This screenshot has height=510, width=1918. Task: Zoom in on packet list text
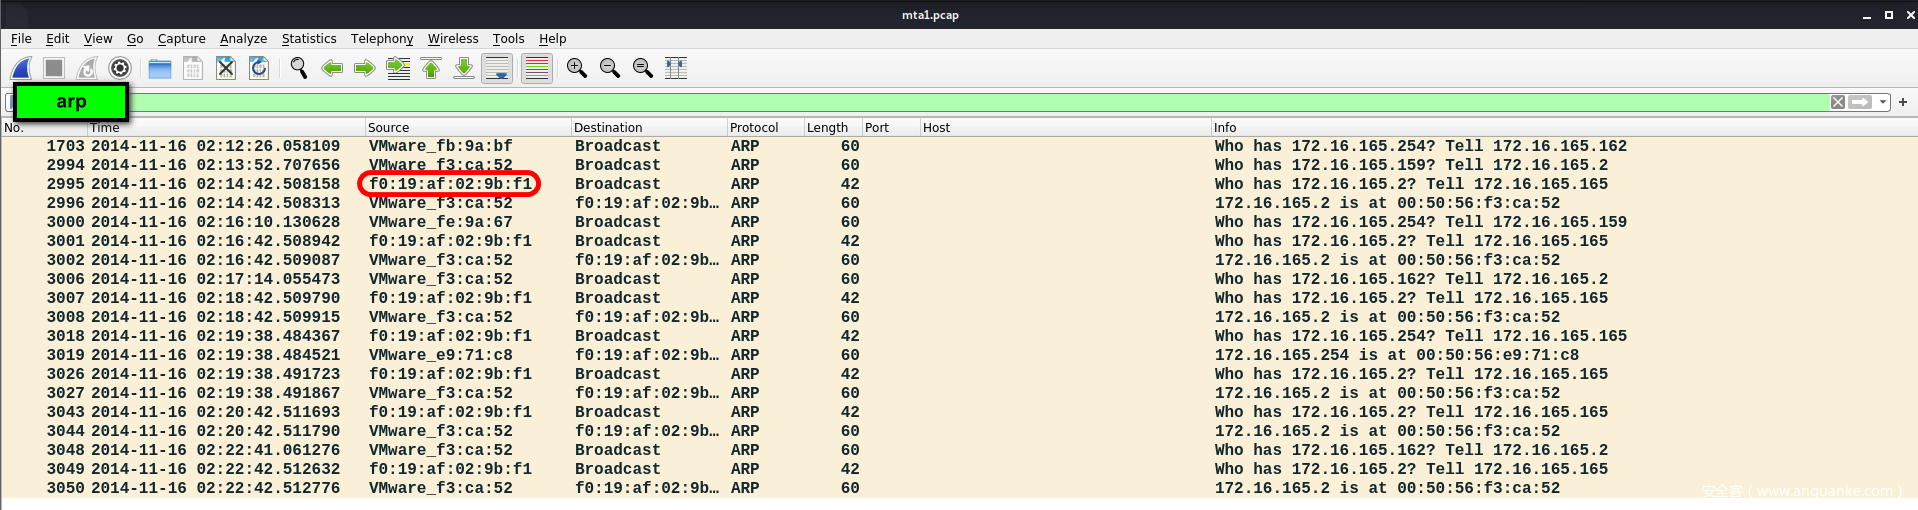pos(576,68)
